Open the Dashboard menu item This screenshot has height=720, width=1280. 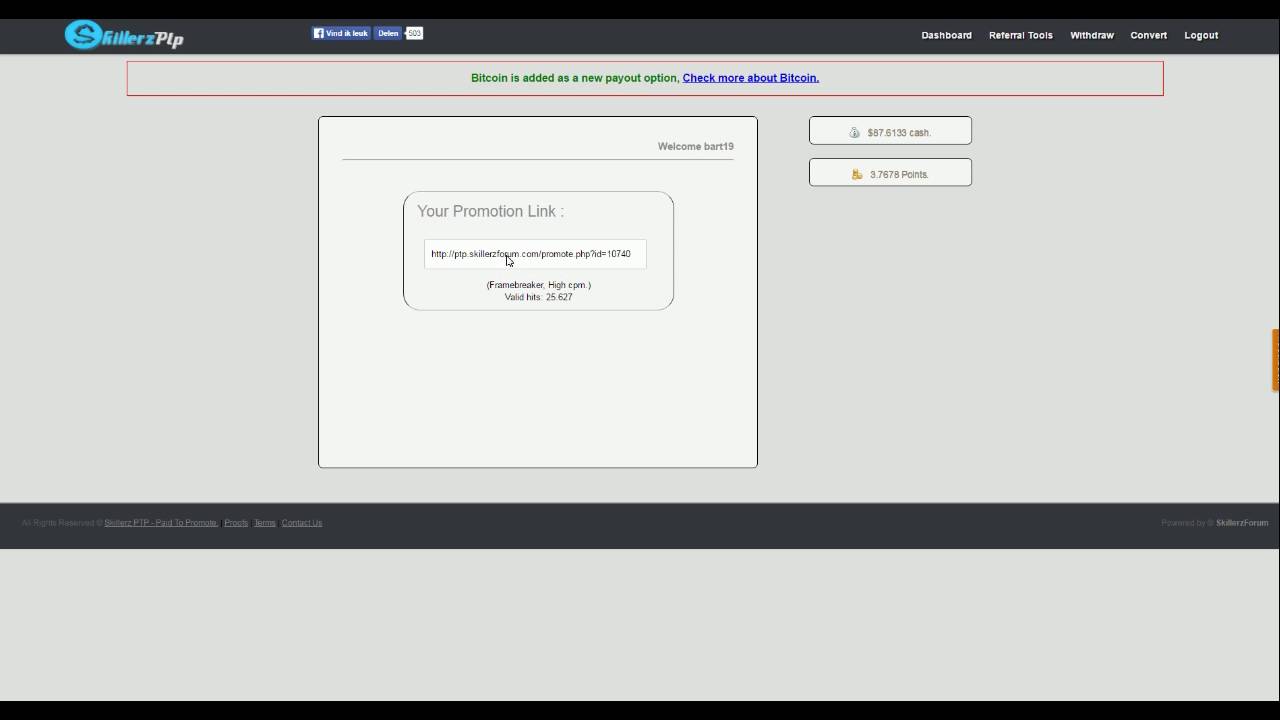(x=946, y=35)
